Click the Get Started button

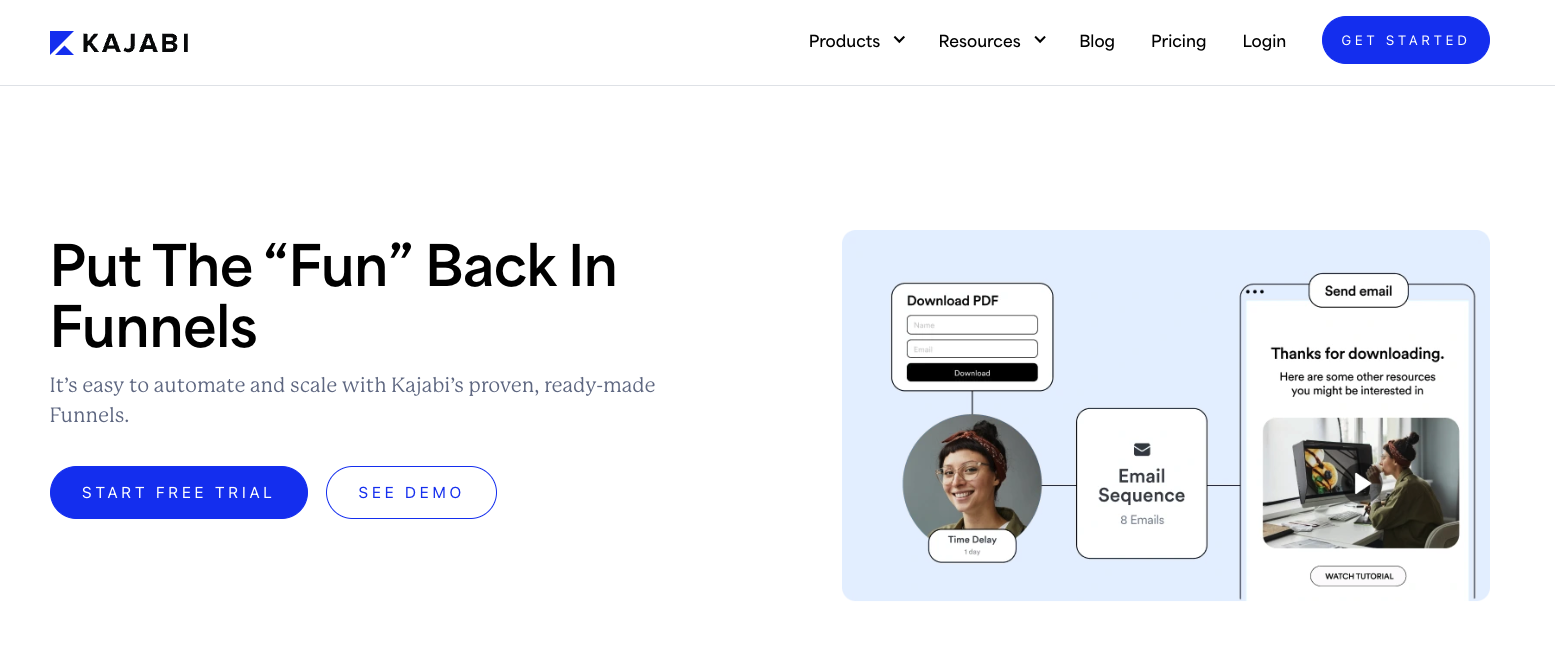[1405, 40]
